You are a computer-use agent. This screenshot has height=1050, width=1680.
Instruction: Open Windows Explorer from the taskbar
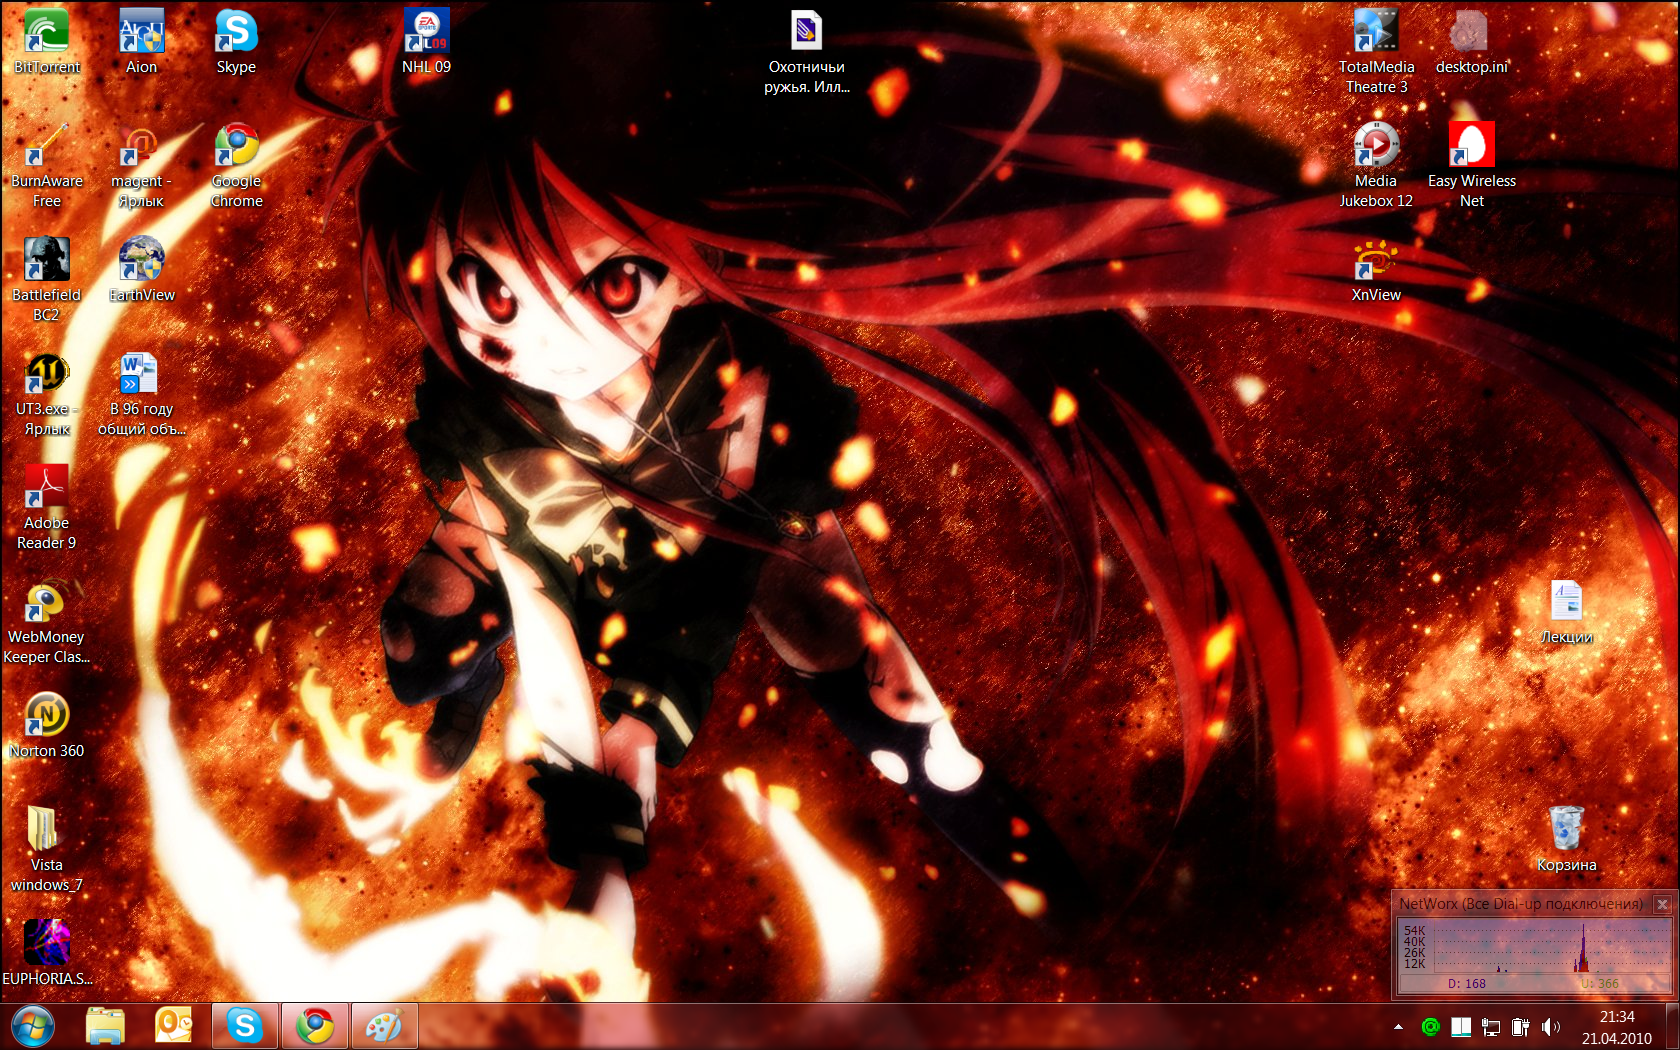pos(105,1027)
